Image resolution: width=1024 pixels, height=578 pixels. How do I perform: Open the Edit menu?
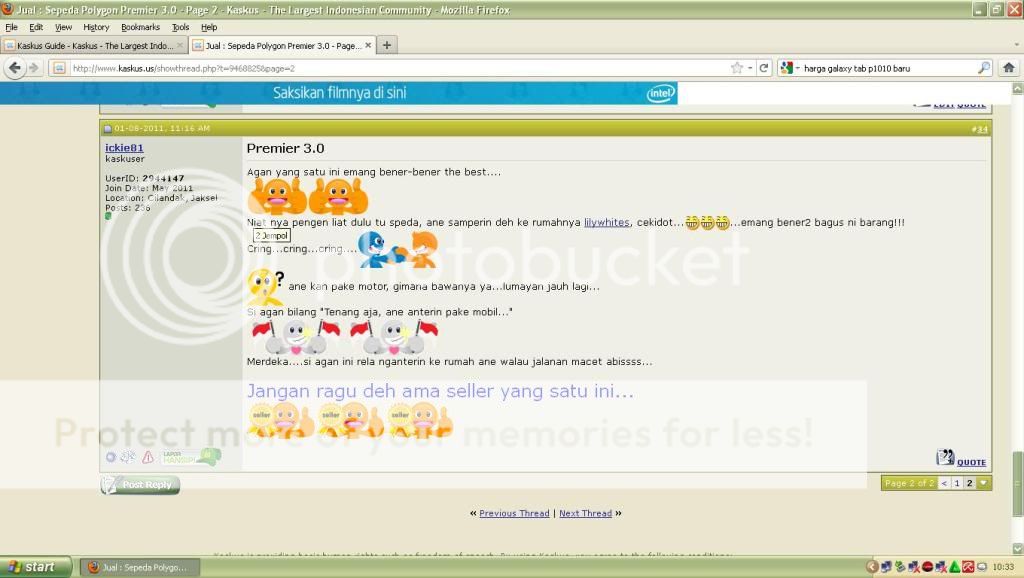point(36,27)
